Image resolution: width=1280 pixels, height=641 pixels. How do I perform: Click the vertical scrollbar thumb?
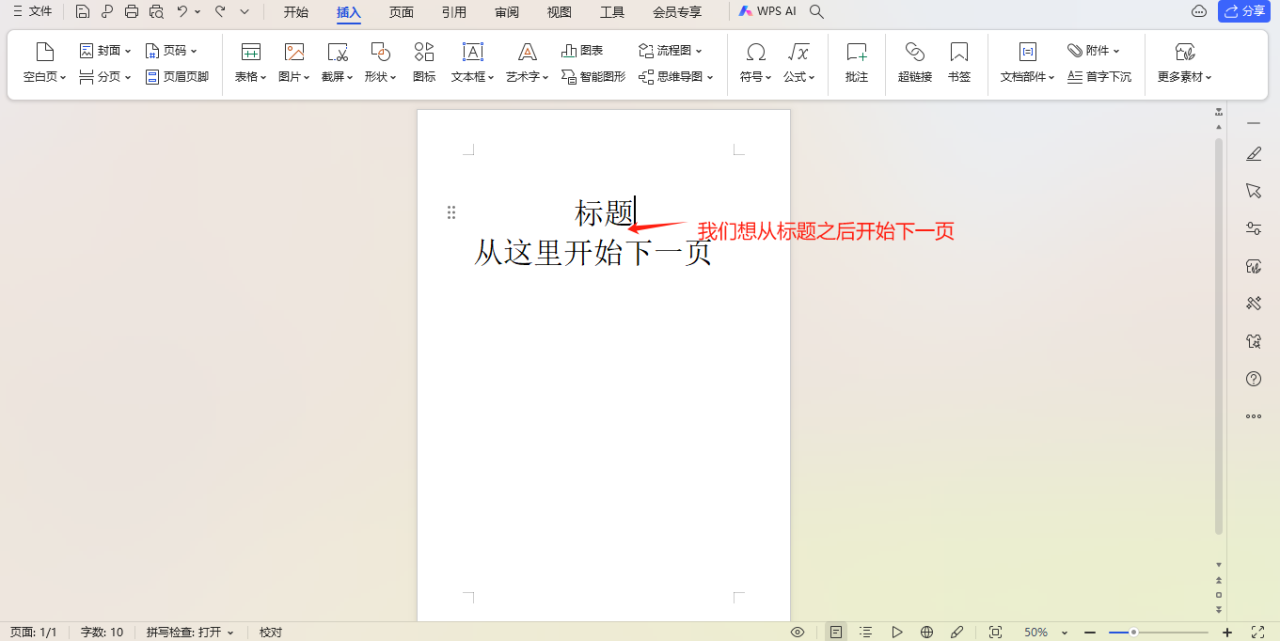coord(1218,336)
